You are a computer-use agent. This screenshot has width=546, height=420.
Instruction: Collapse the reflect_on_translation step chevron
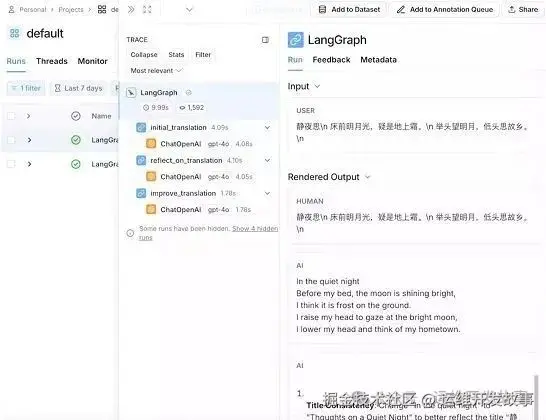(x=267, y=161)
